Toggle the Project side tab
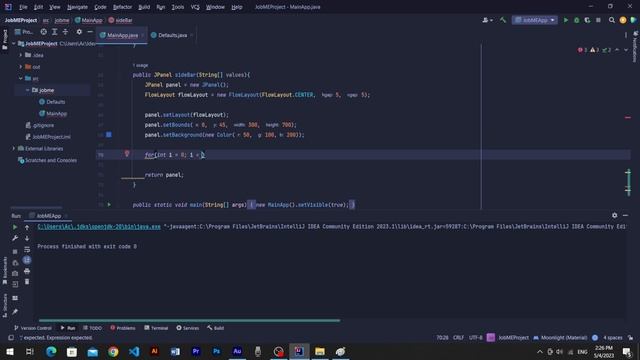Viewport: 640px width, 360px height. pos(4,40)
